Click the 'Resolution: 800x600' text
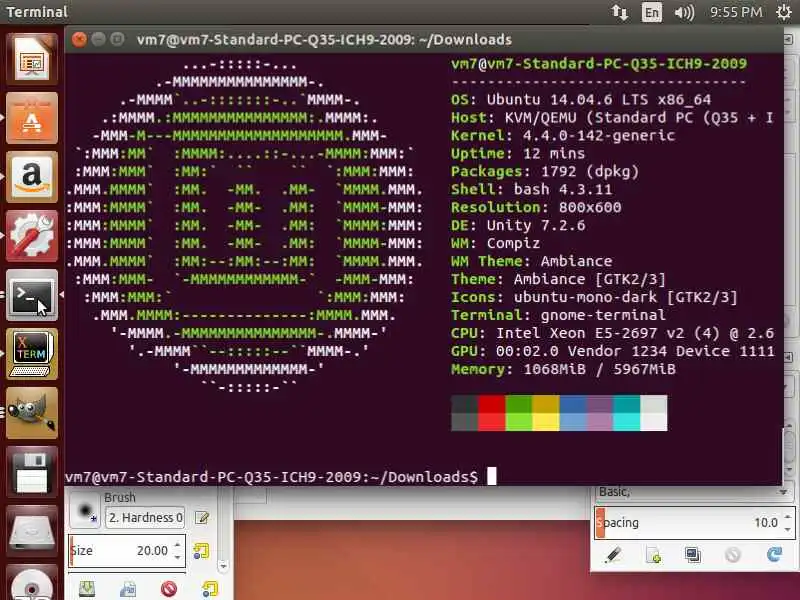This screenshot has width=800, height=600. (x=536, y=207)
